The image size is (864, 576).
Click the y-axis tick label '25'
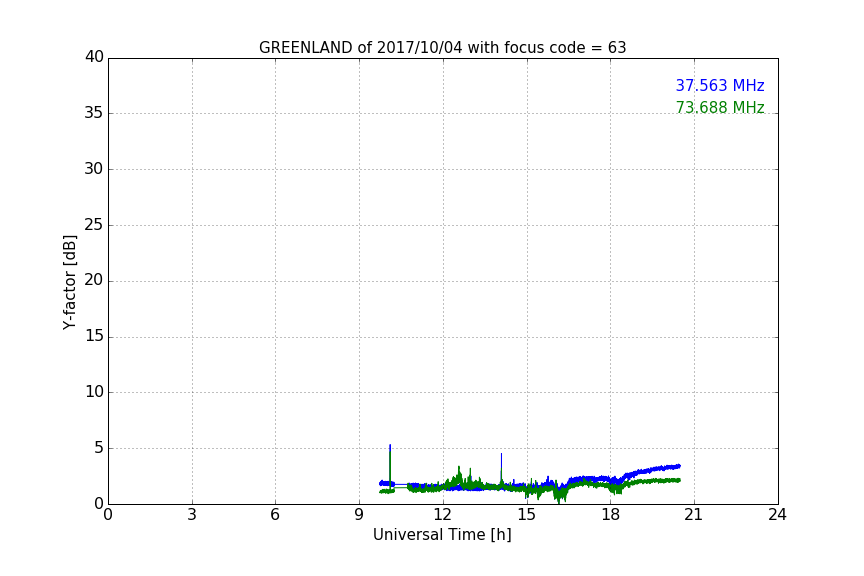click(x=94, y=225)
